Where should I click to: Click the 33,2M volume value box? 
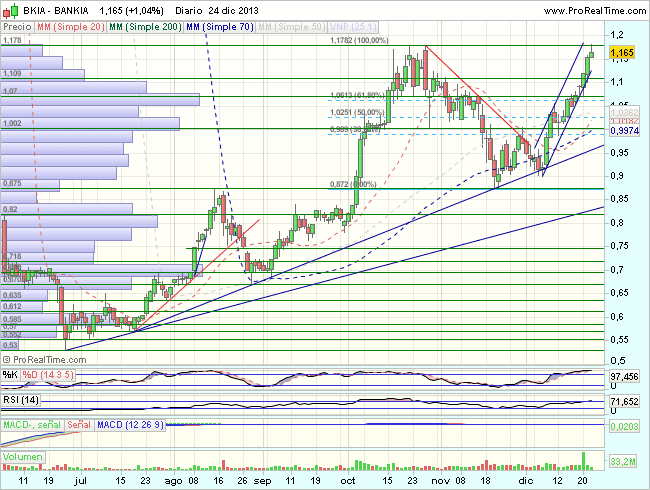point(623,461)
